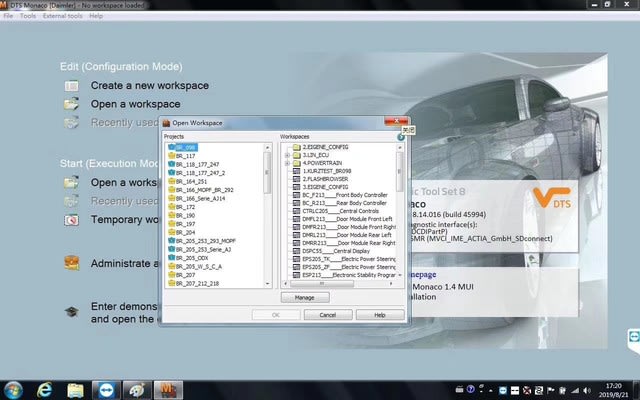Select project BR_204

pyautogui.click(x=182, y=232)
